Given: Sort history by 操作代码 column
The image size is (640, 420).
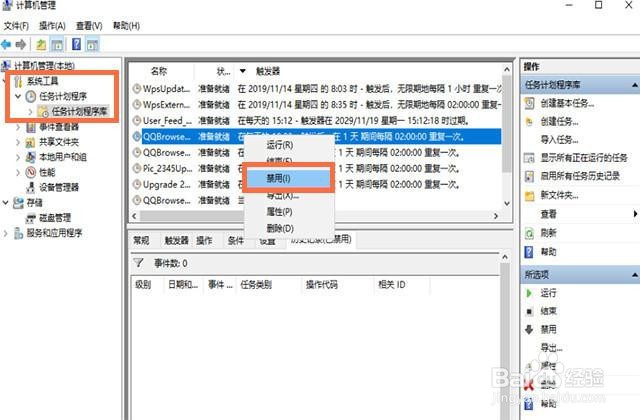Looking at the screenshot, I should click(322, 284).
